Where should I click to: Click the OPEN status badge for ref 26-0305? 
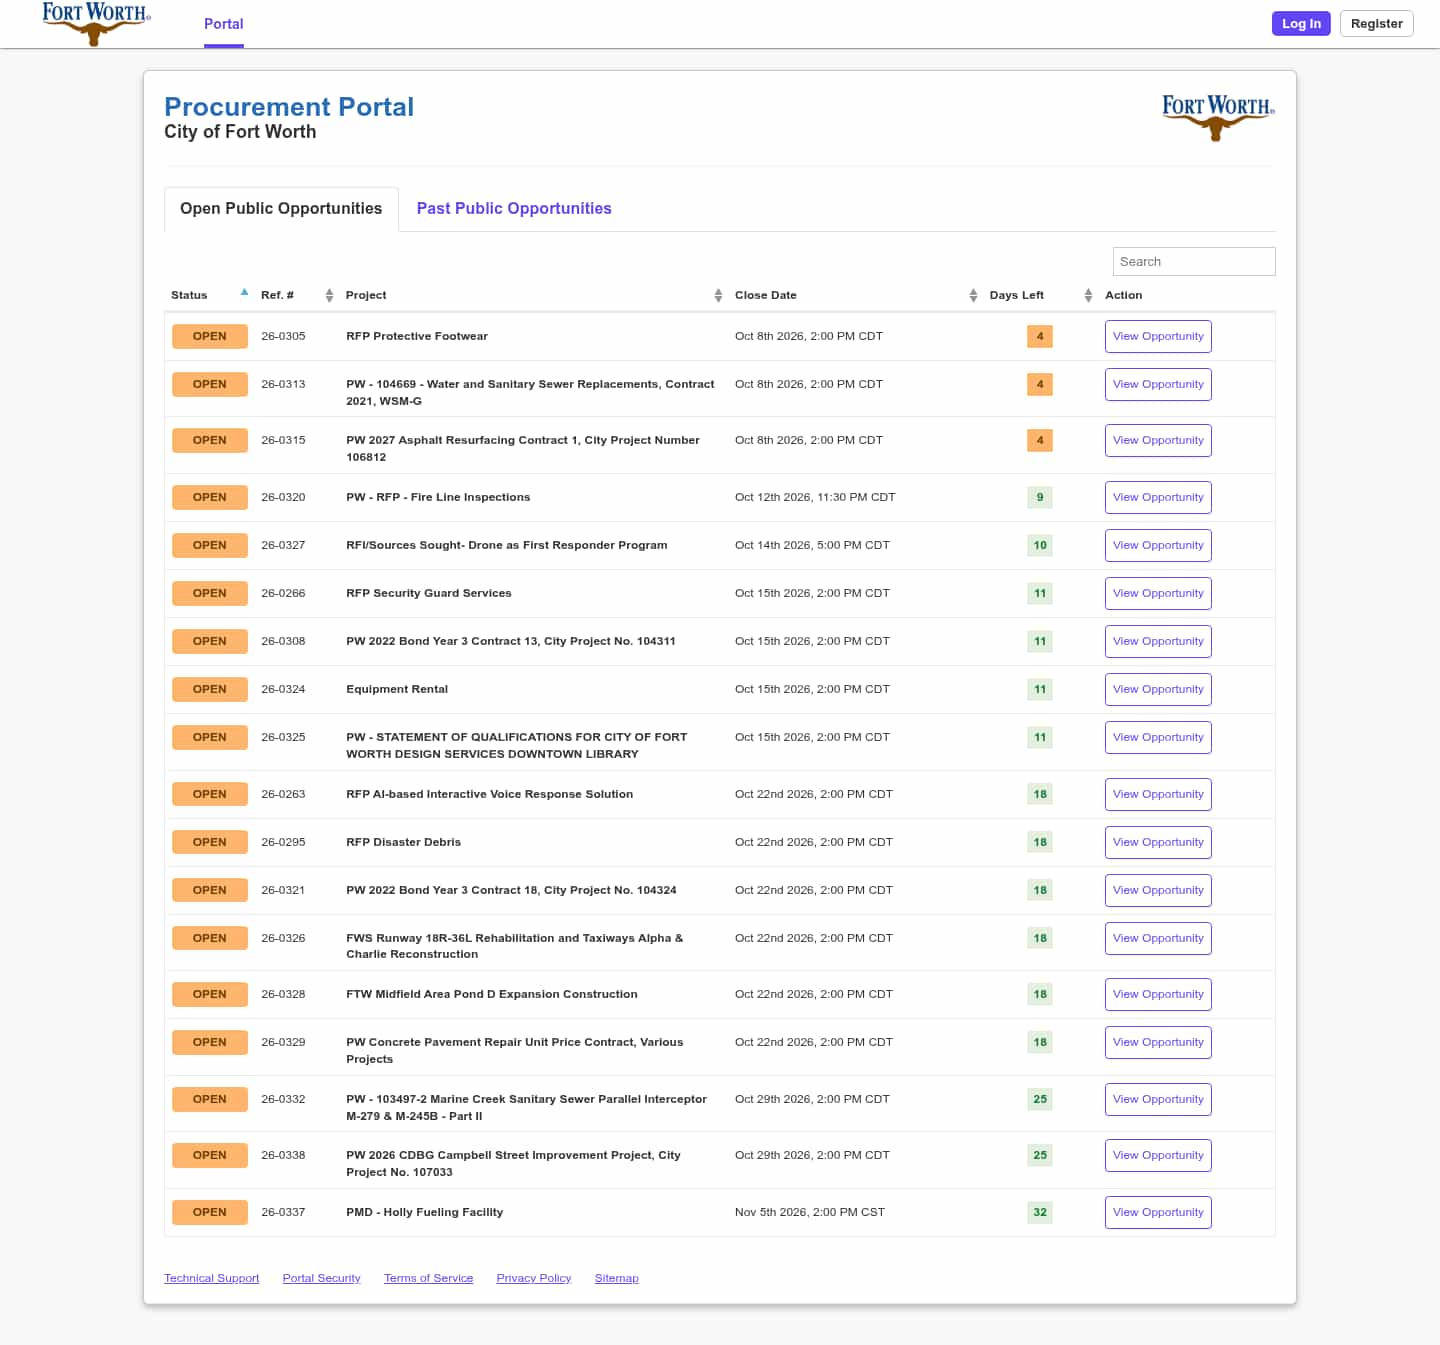210,336
